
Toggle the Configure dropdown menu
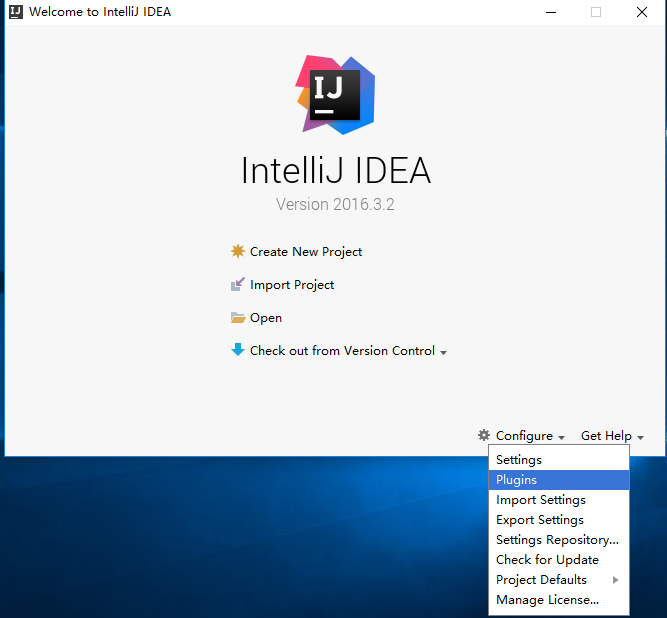click(524, 436)
